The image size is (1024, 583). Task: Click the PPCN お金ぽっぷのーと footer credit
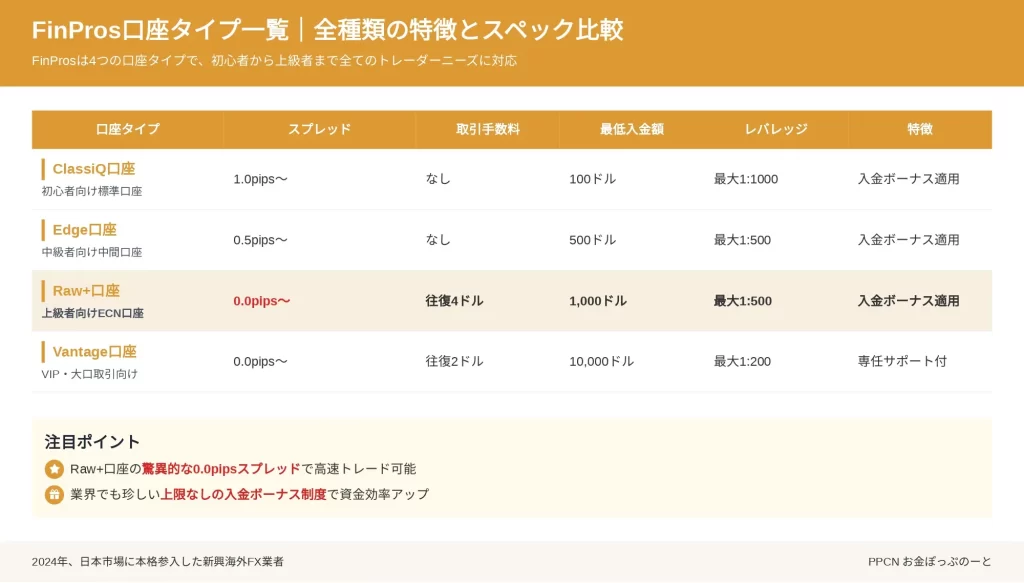coord(929,561)
